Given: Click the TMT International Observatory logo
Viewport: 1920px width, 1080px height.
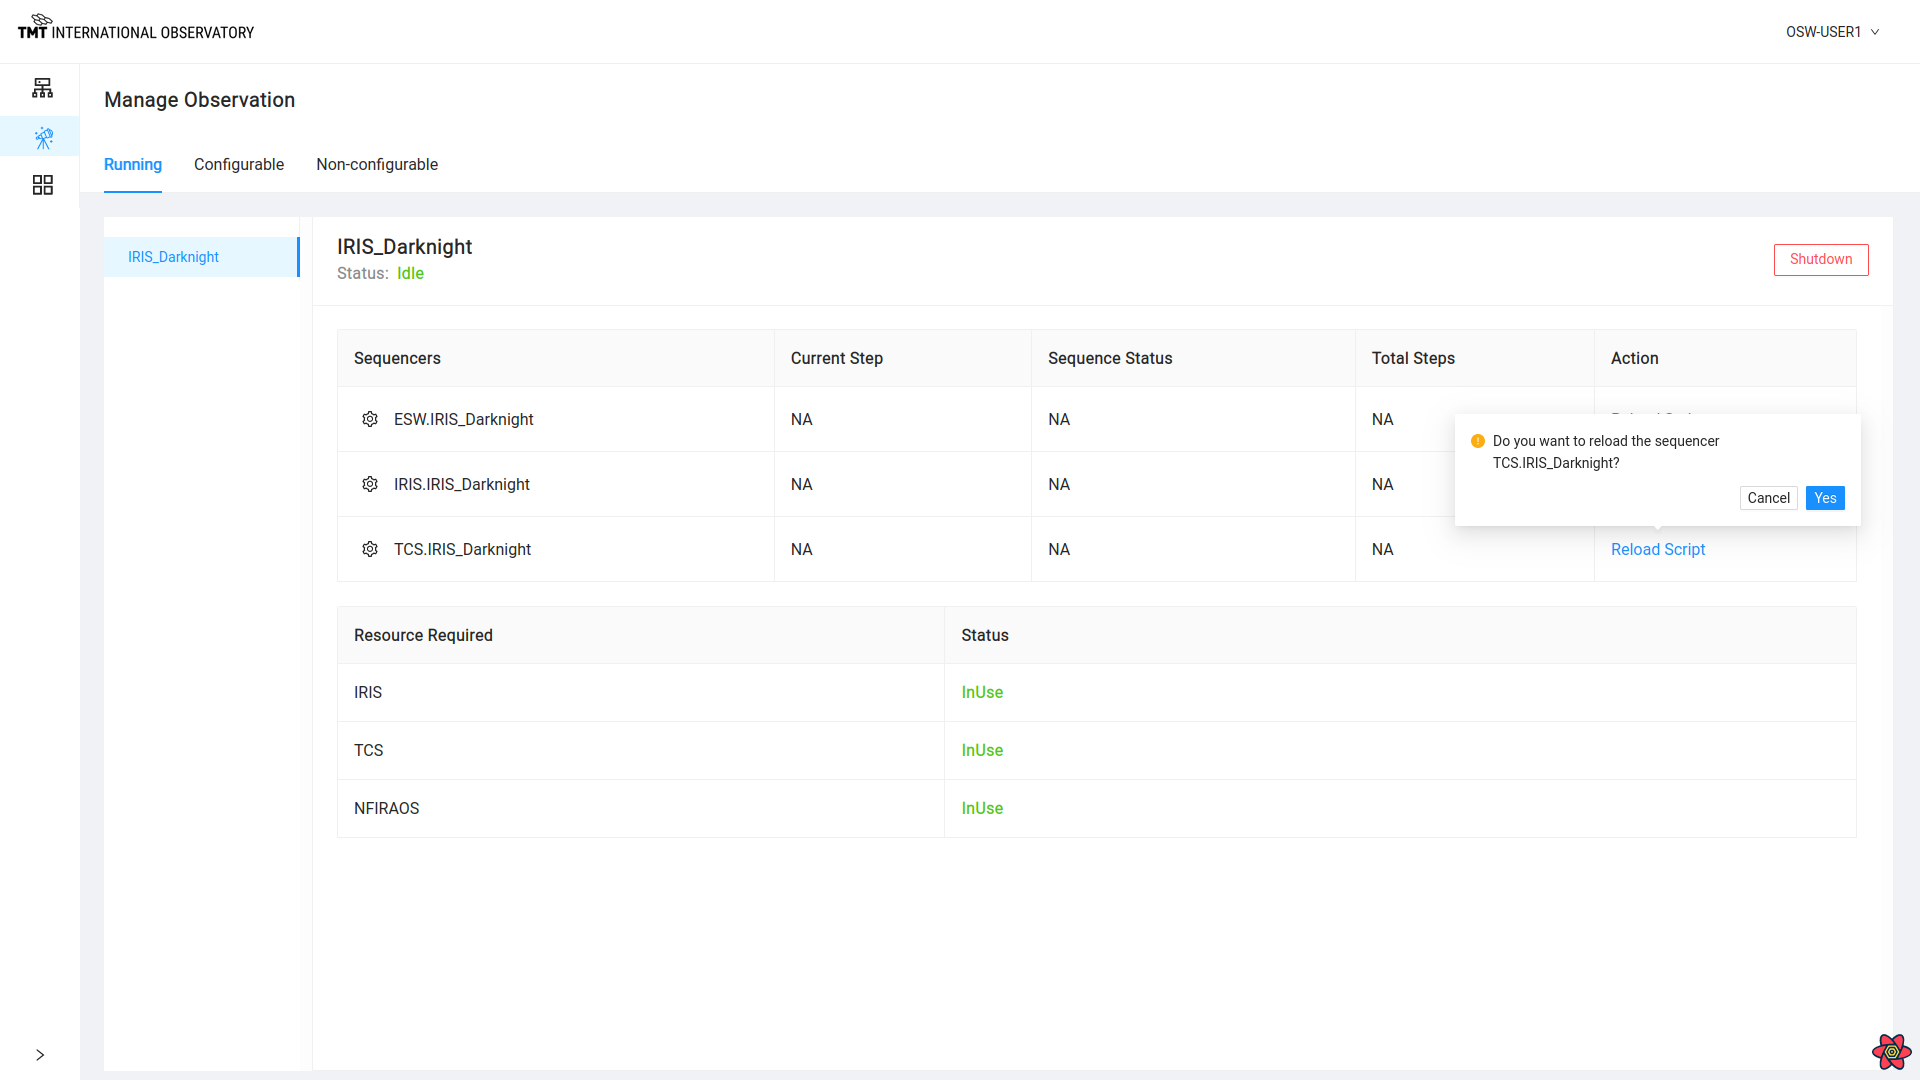Looking at the screenshot, I should pos(136,27).
